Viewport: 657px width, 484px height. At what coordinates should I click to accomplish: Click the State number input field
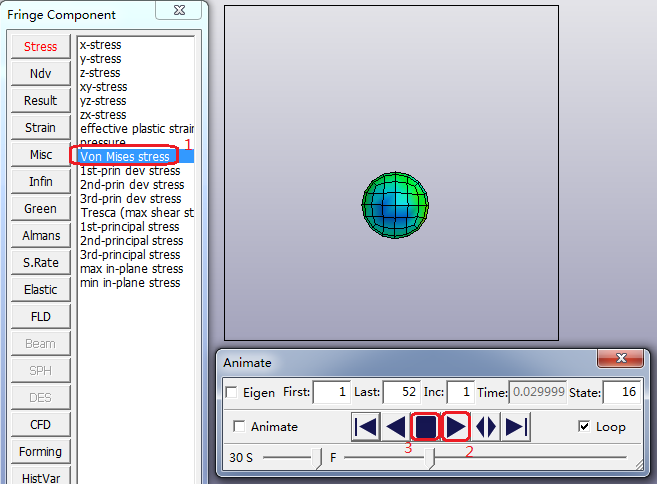pyautogui.click(x=621, y=393)
